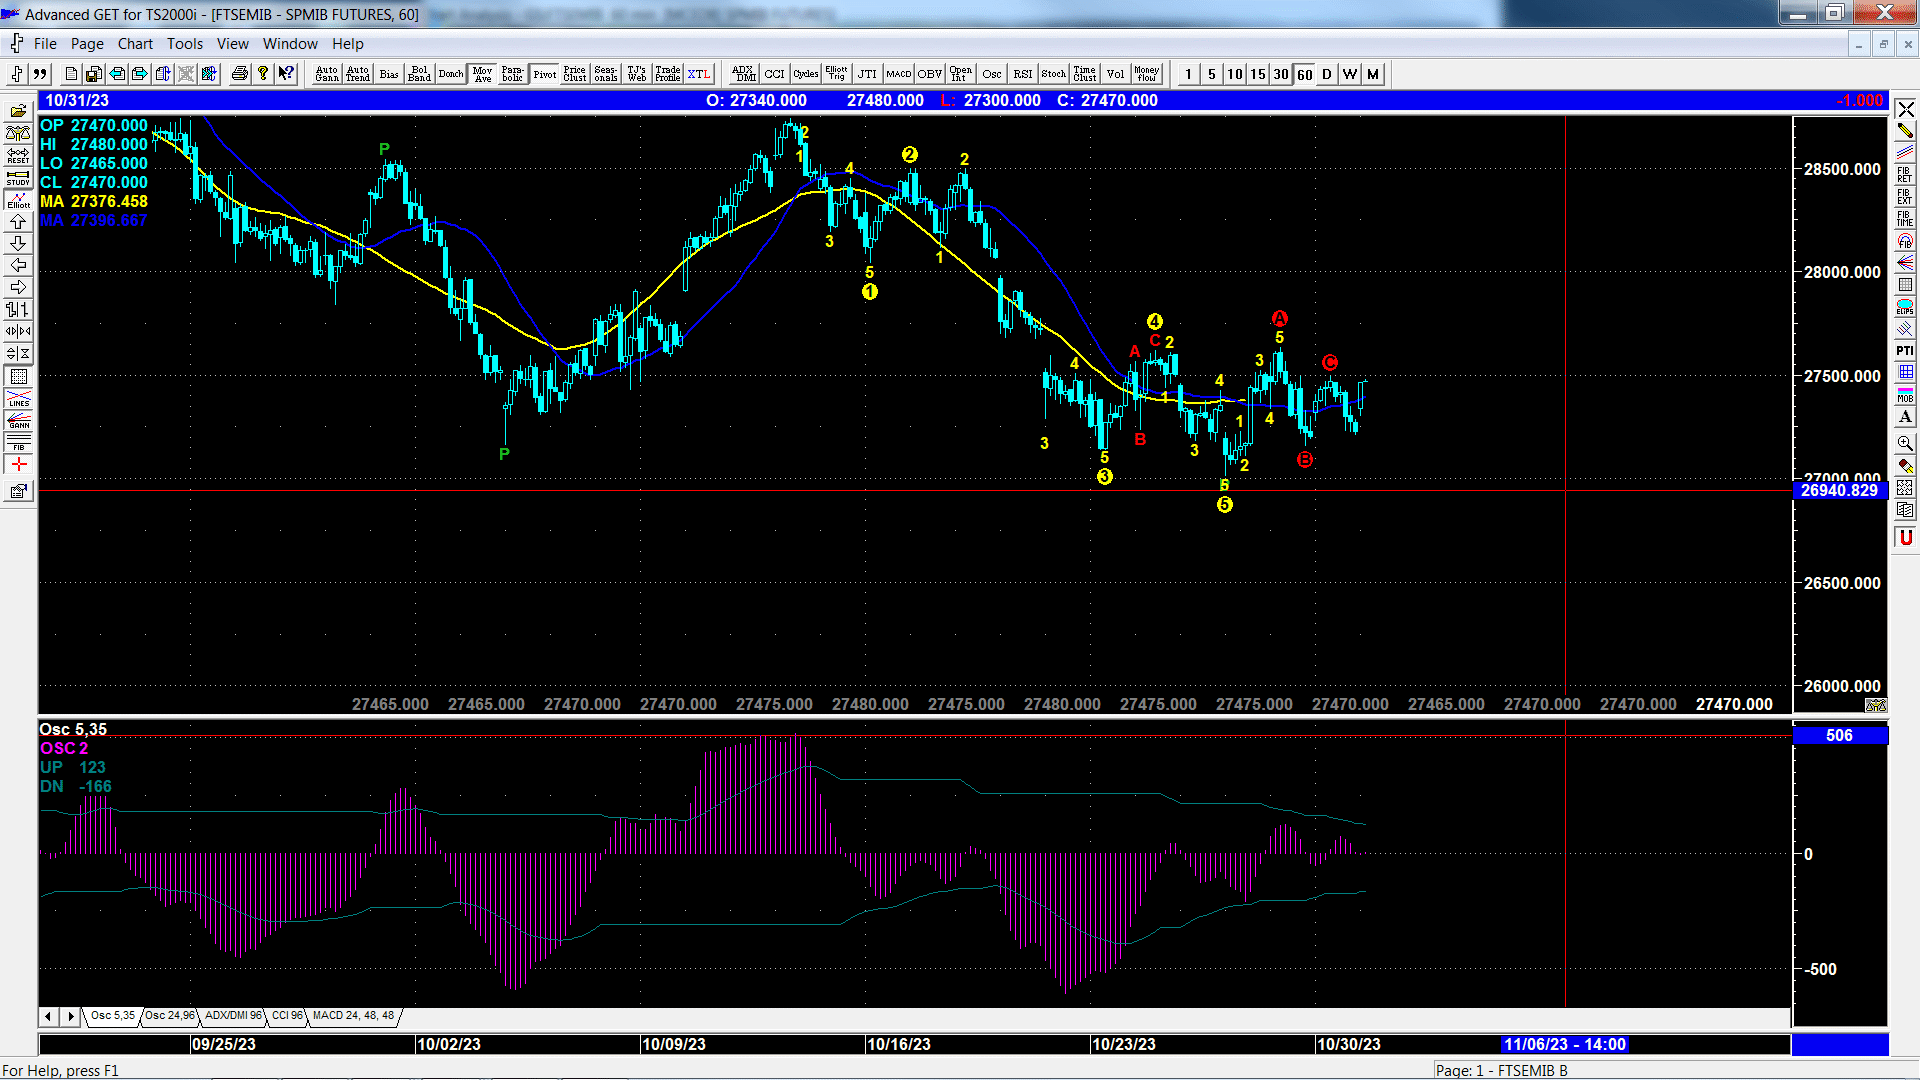
Task: Click the horizontal compress/expand icon
Action: tap(18, 332)
